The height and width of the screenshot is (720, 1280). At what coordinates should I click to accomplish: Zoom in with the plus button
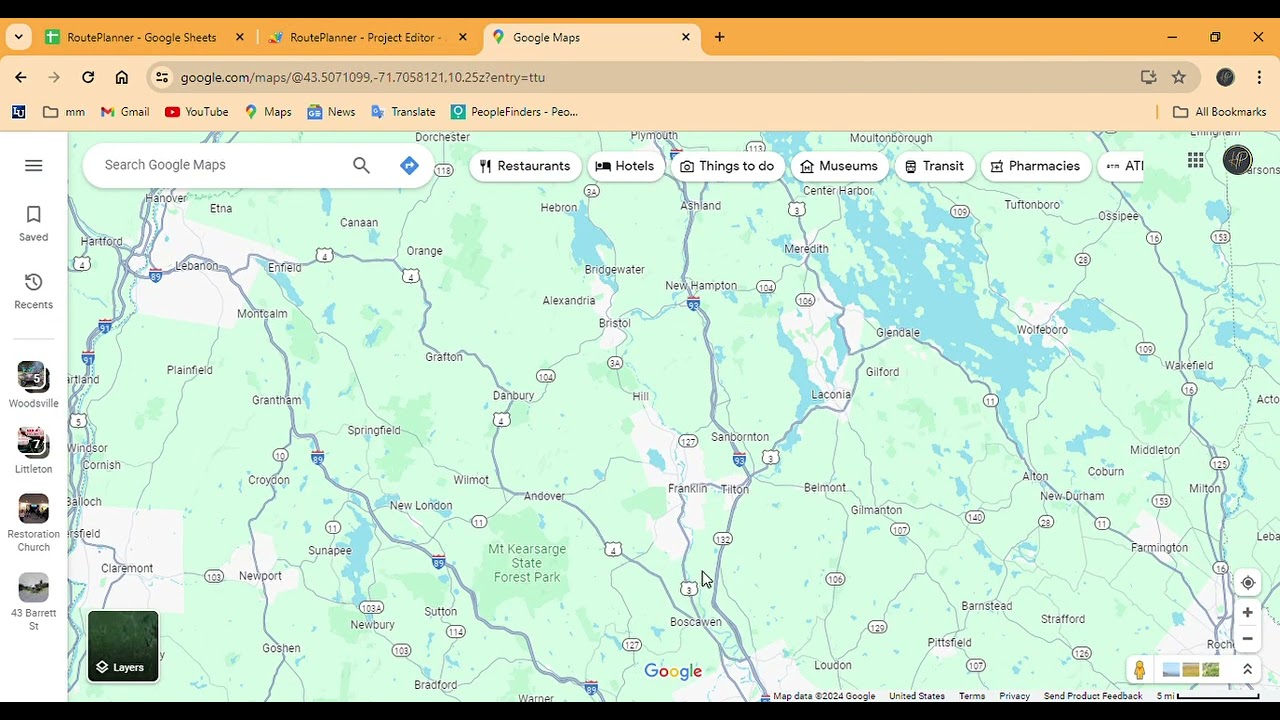(1248, 612)
